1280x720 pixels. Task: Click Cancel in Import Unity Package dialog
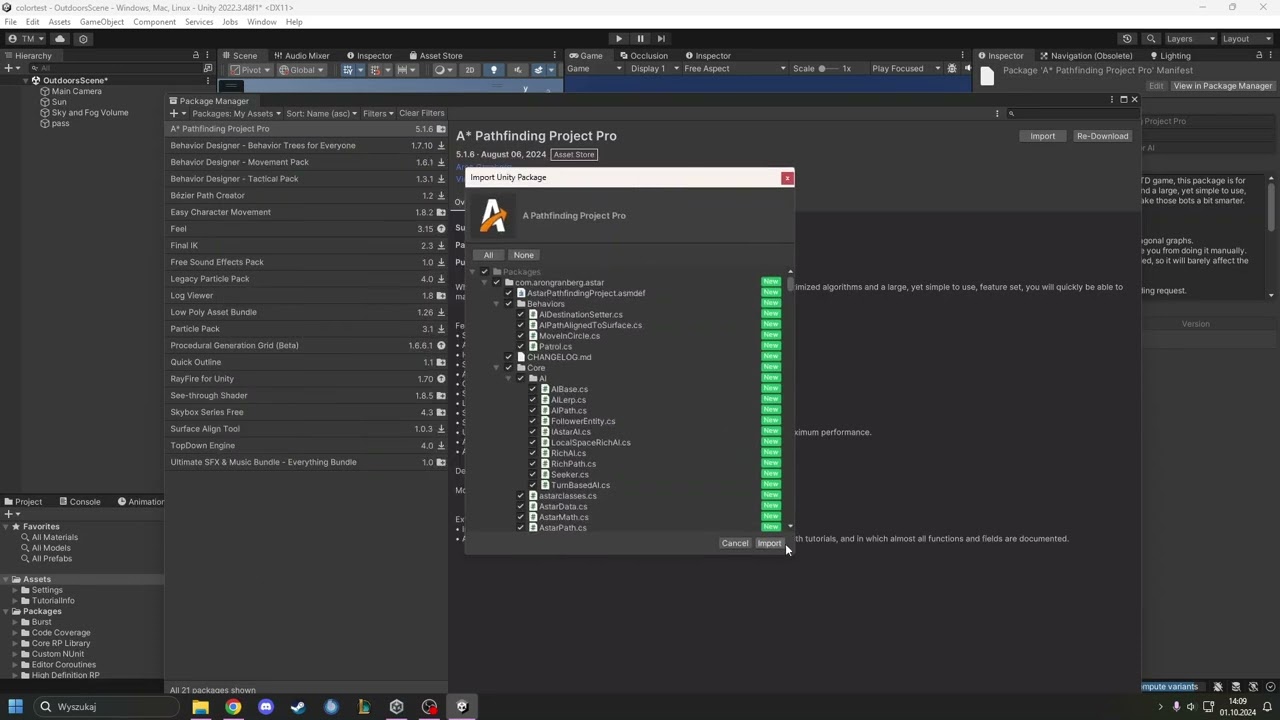click(735, 544)
